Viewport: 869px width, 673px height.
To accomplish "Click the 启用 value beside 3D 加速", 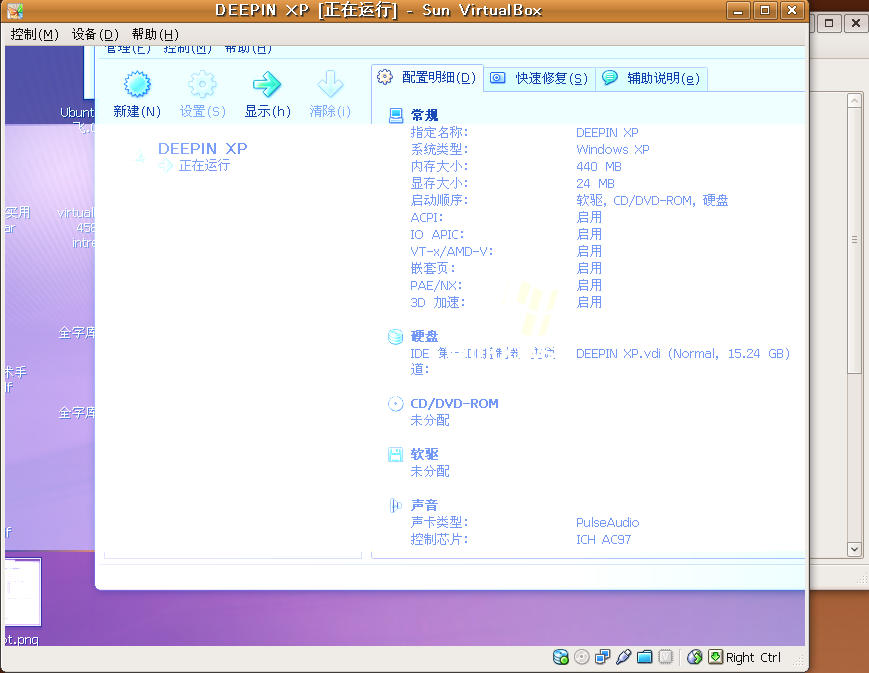I will pos(589,302).
